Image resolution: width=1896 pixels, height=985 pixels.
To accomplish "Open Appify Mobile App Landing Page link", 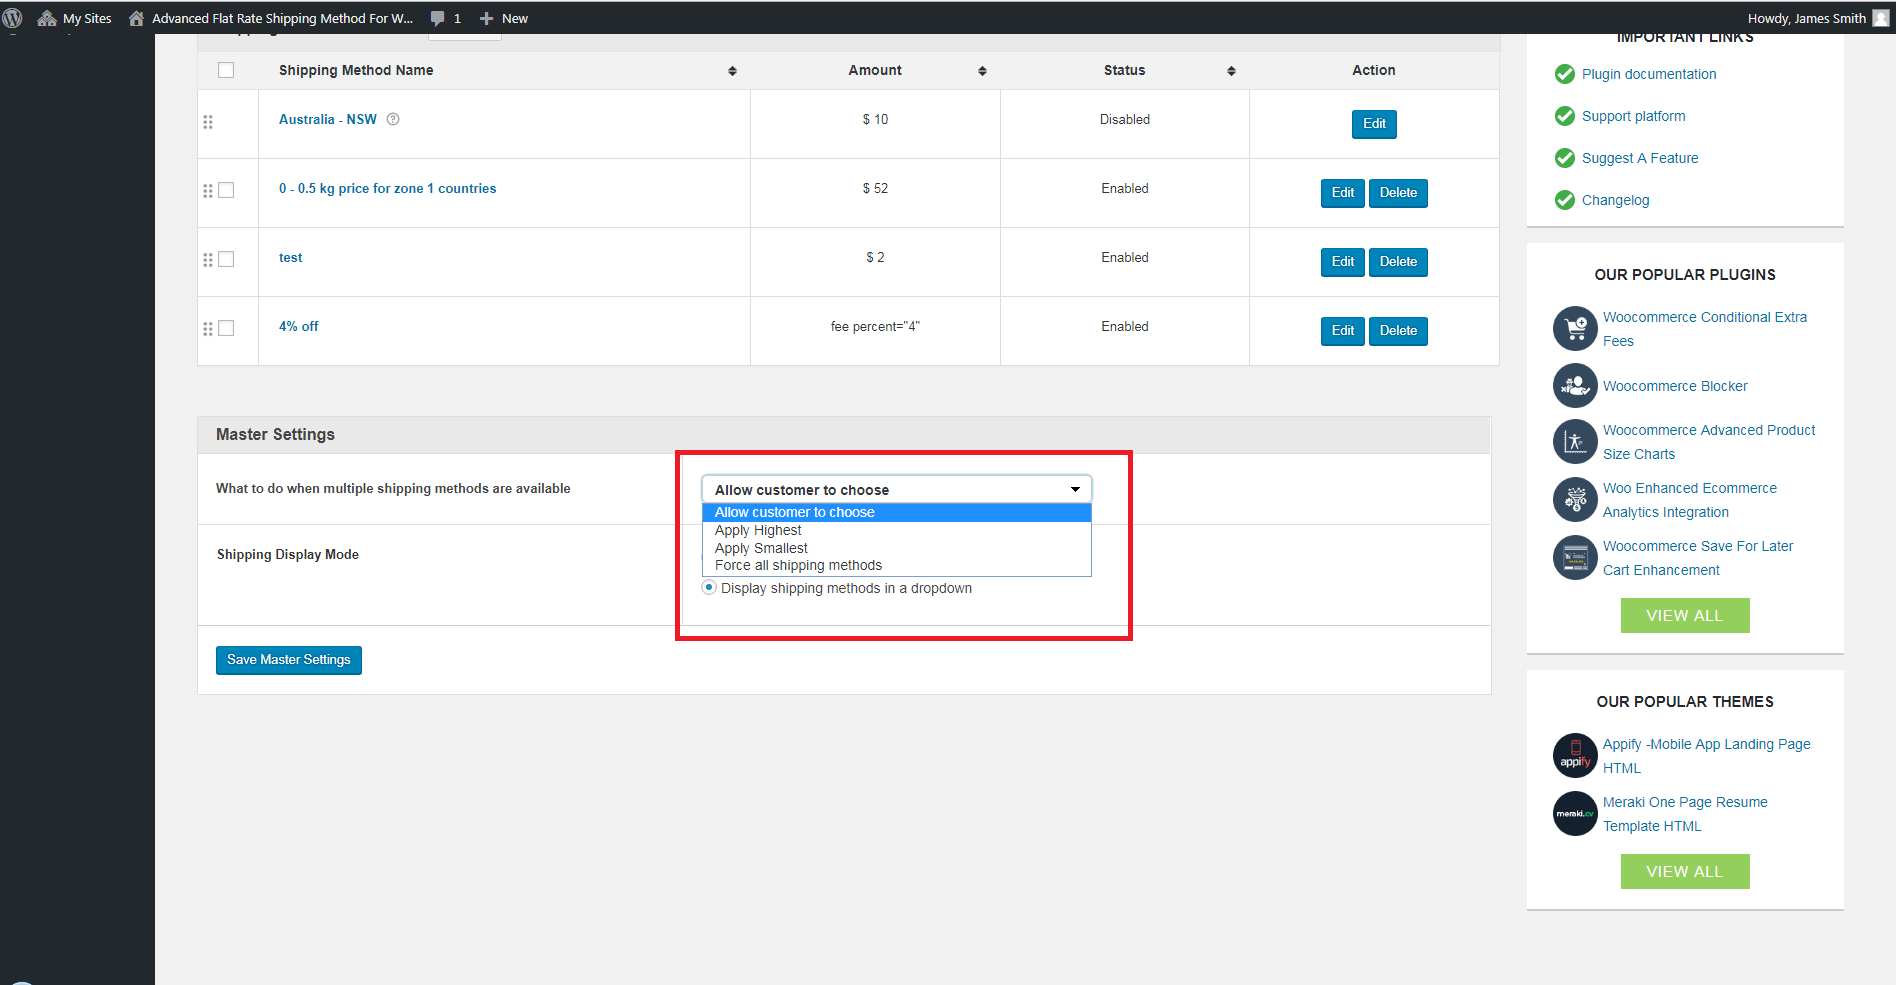I will [x=1707, y=756].
